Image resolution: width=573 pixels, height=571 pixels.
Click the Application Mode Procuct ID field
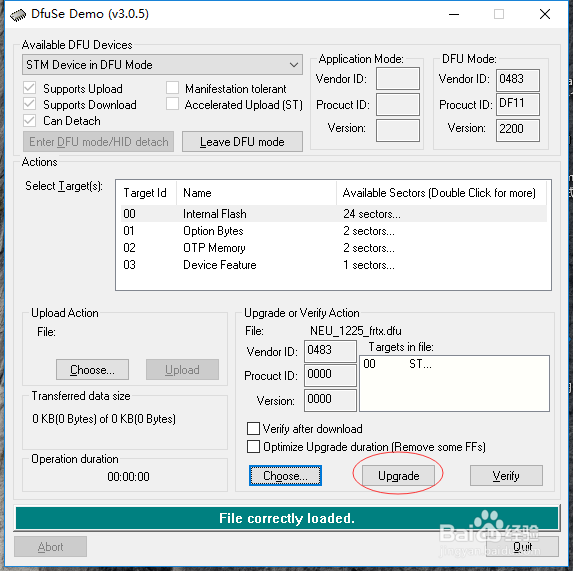[x=398, y=104]
